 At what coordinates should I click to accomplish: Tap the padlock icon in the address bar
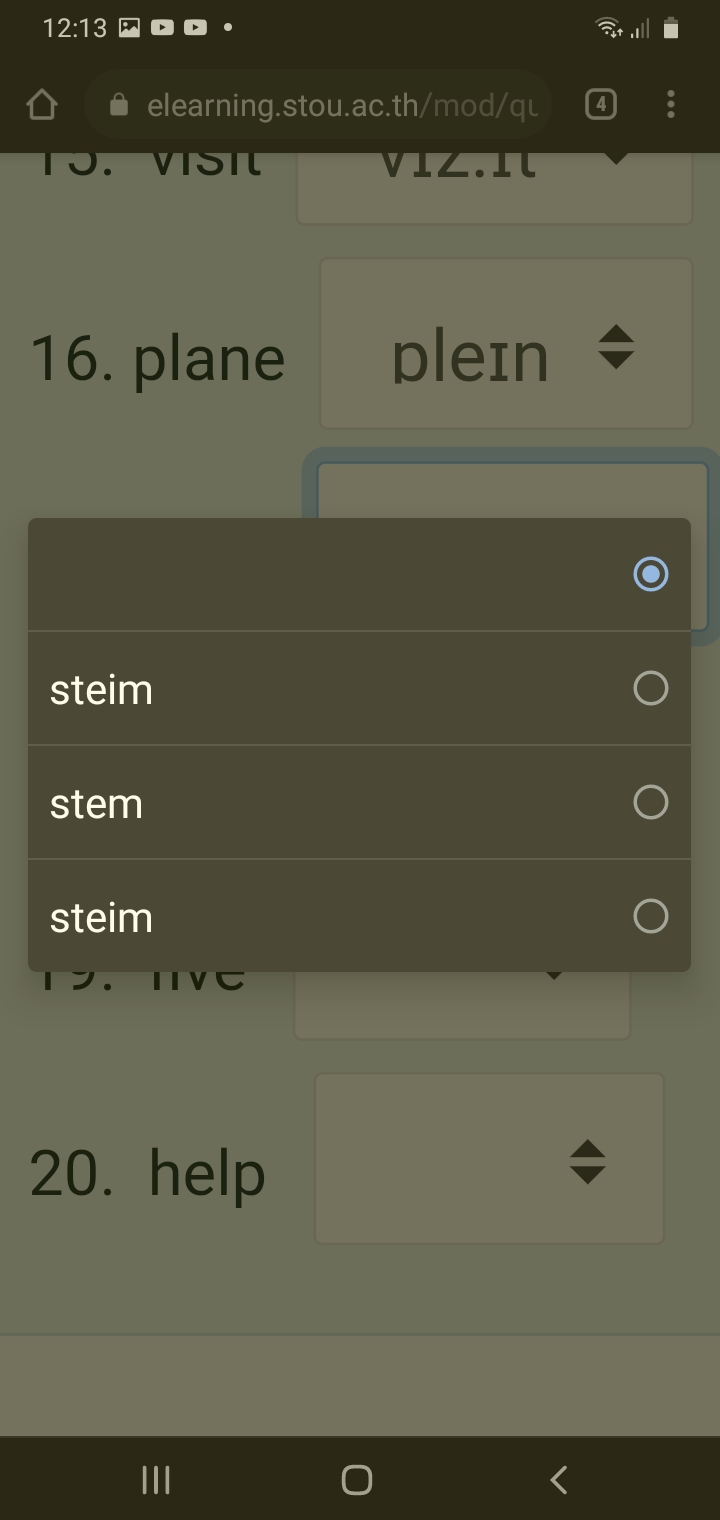tap(120, 104)
